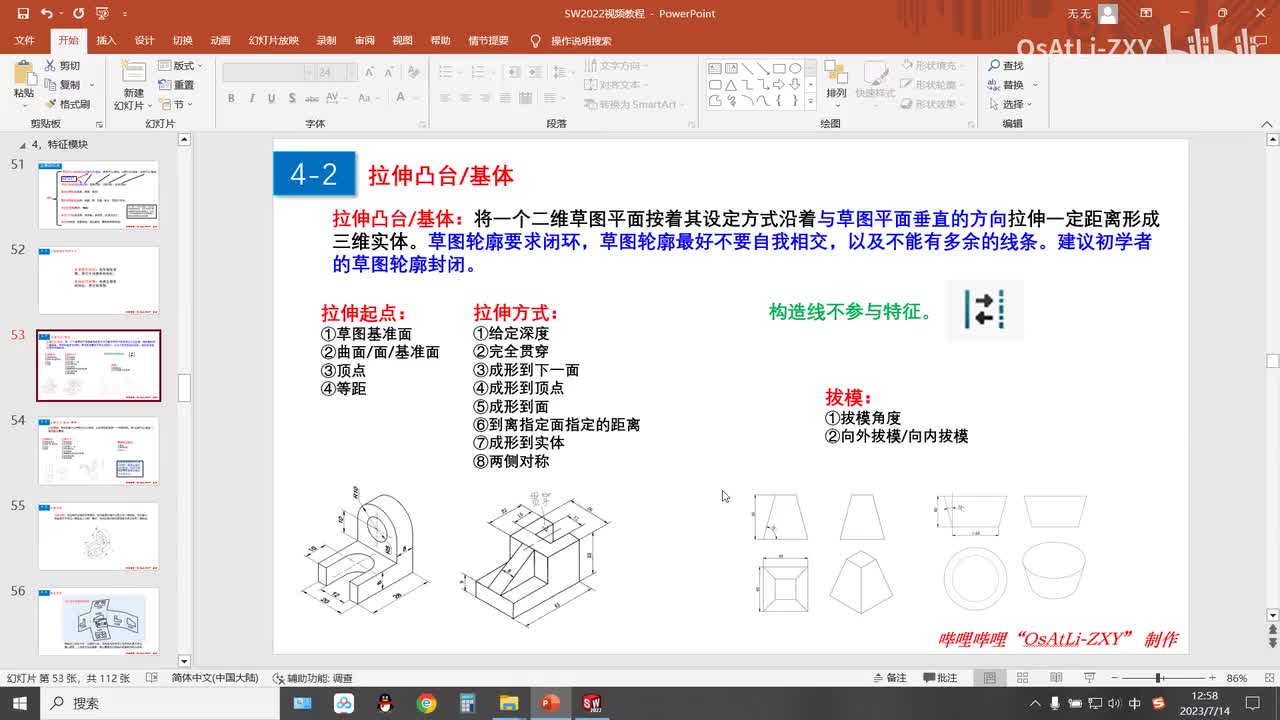Screen dimensions: 1280x720
Task: Click the Windows taskbar search box
Action: coord(160,703)
